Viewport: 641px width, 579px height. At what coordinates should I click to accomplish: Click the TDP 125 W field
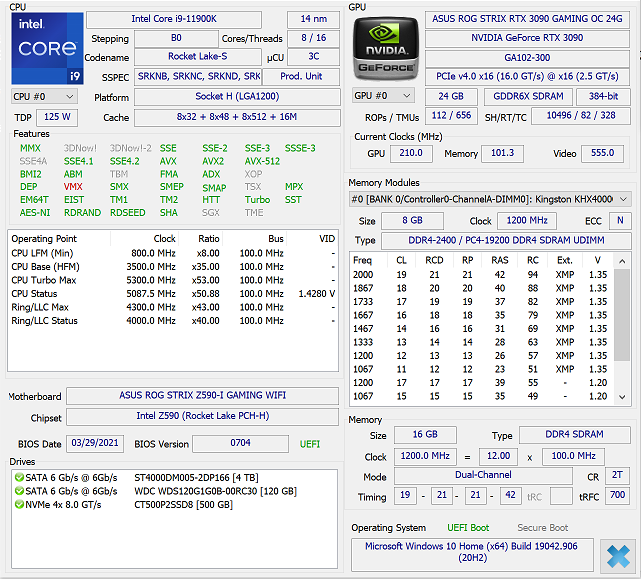click(x=57, y=117)
